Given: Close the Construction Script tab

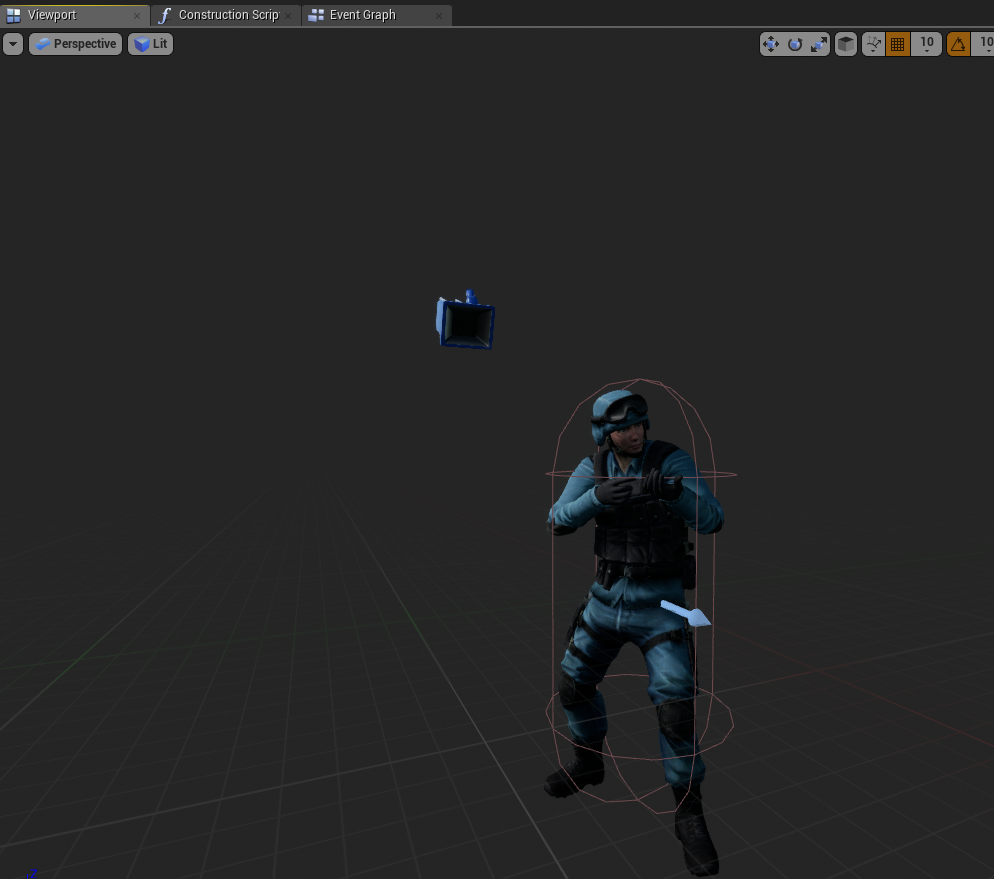Looking at the screenshot, I should (x=288, y=16).
